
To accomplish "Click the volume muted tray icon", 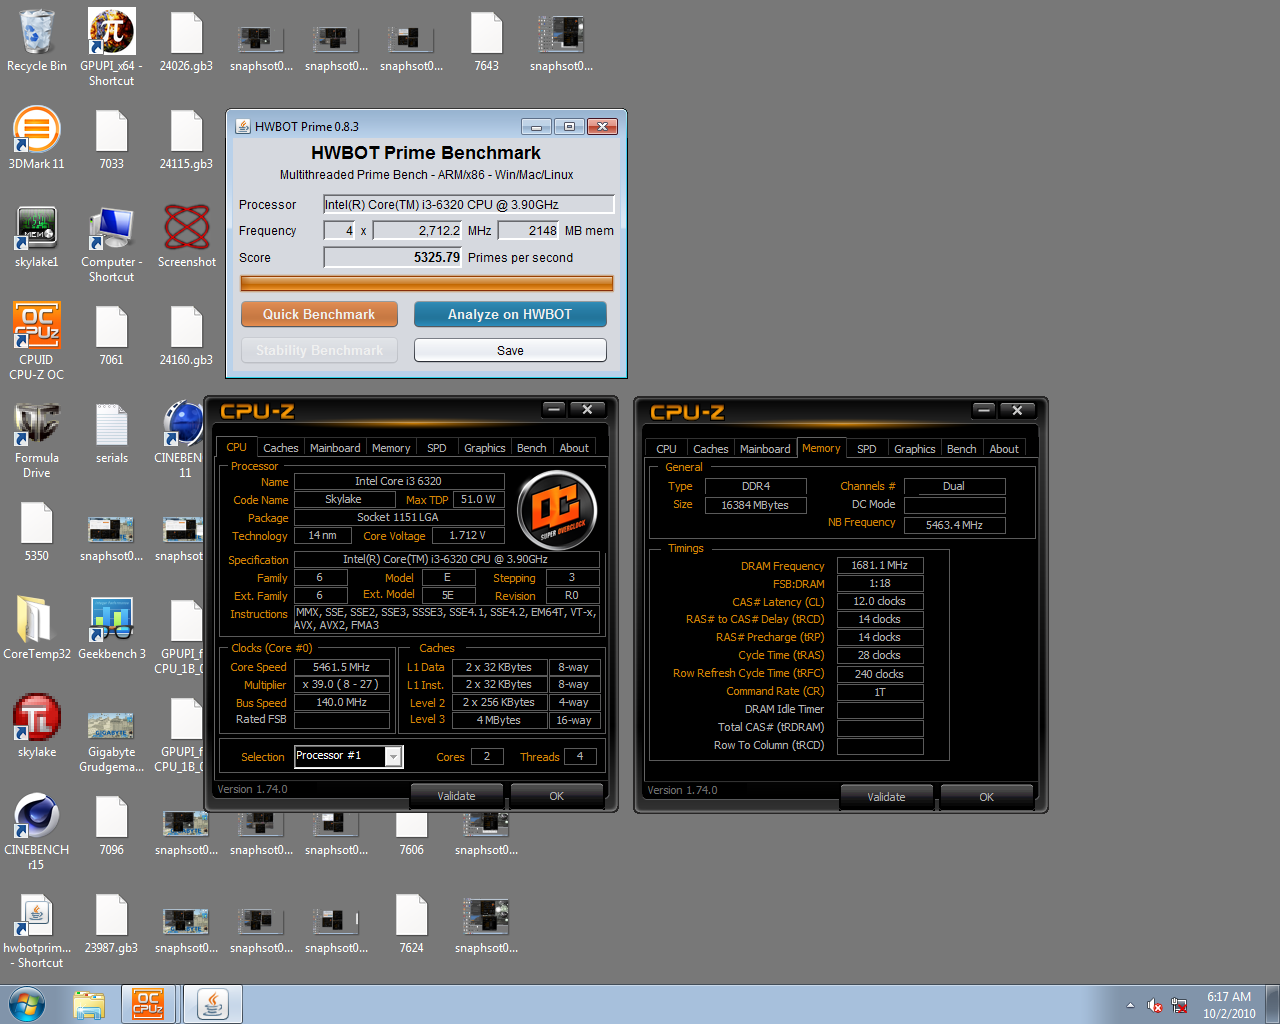I will [1154, 1006].
